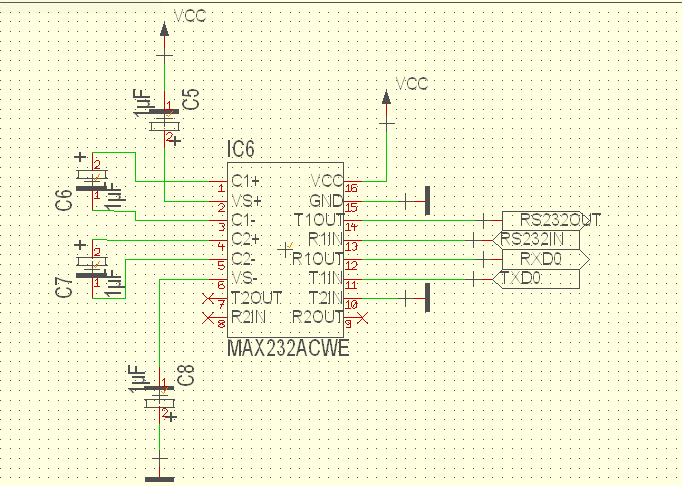
Task: Click pin number 16 on IC6
Action: click(x=351, y=188)
